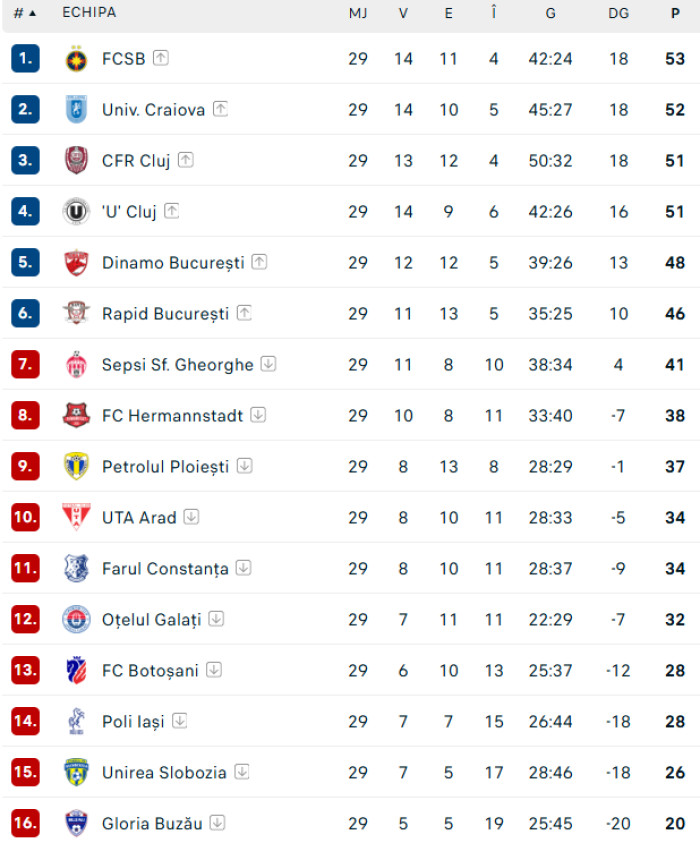Click the down-arrow badge beside Gloria Buzău

[217, 823]
